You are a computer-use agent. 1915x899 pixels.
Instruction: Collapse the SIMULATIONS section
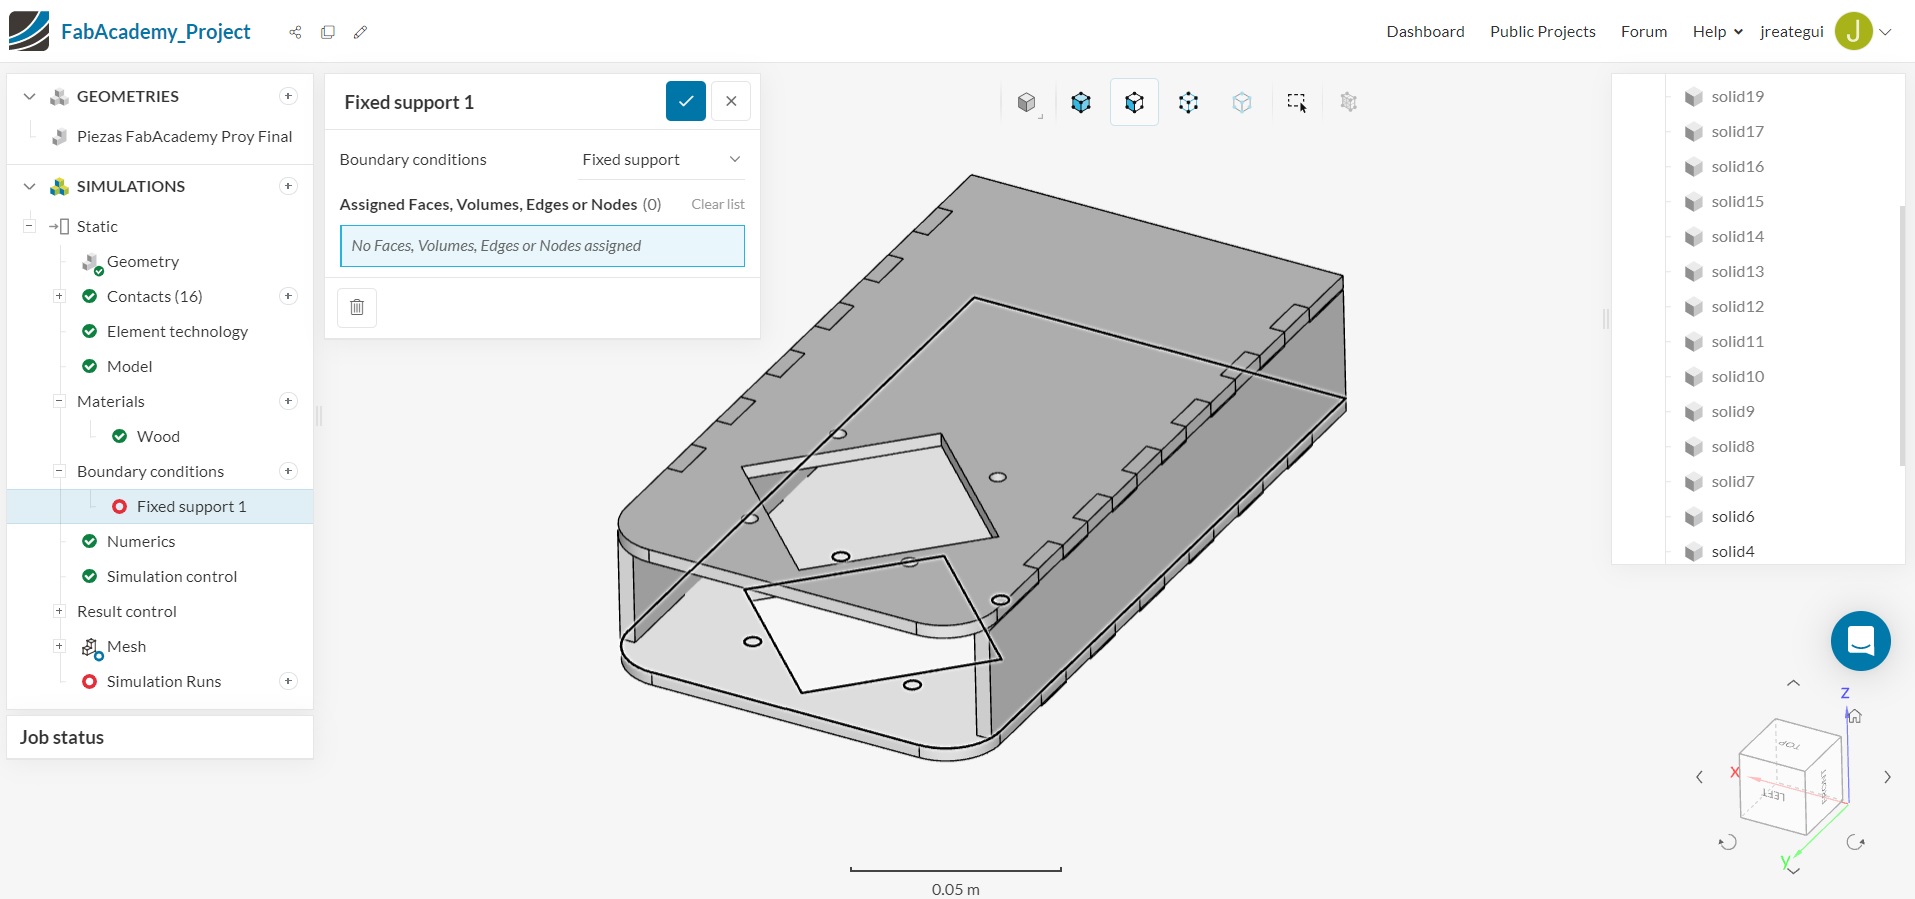[x=30, y=187]
